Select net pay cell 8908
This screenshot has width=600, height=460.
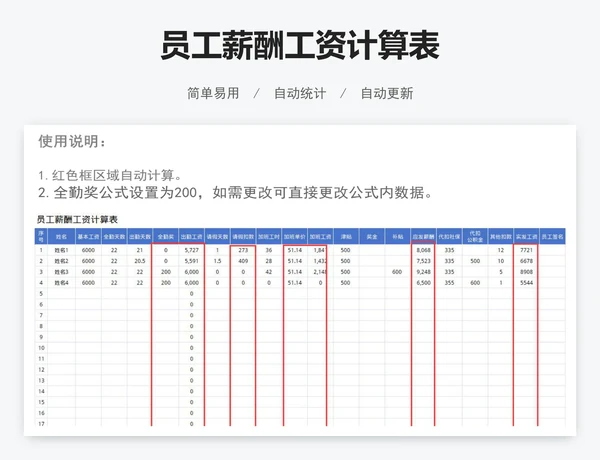pyautogui.click(x=527, y=272)
